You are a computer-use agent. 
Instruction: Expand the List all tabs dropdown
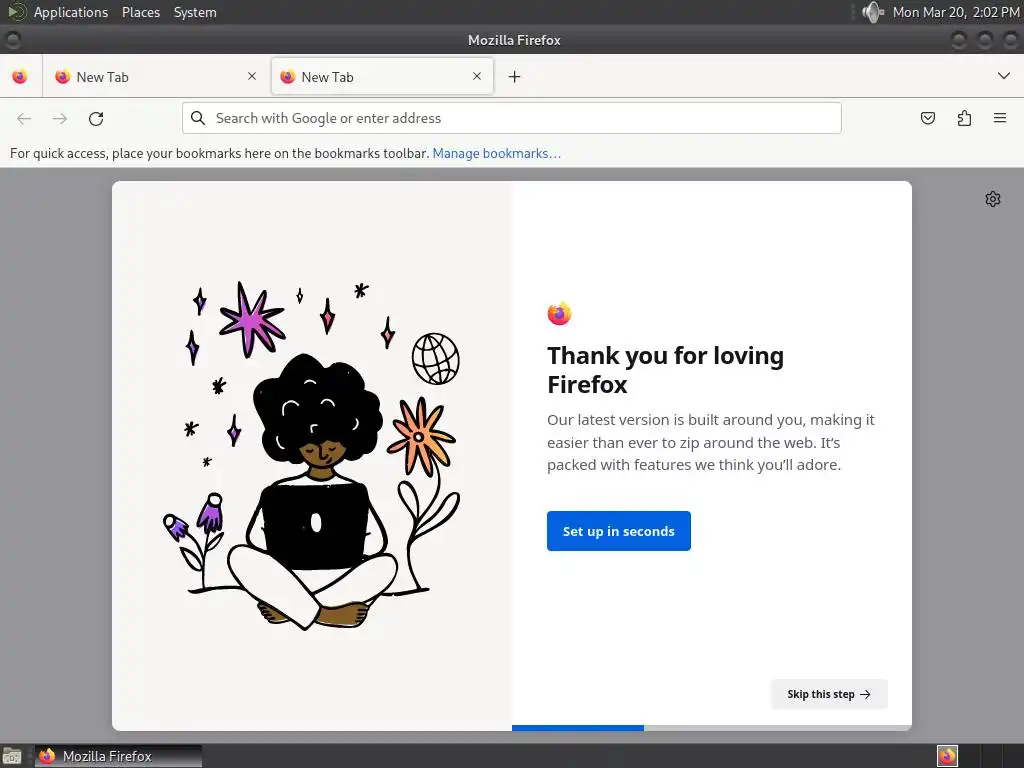[x=1004, y=76]
